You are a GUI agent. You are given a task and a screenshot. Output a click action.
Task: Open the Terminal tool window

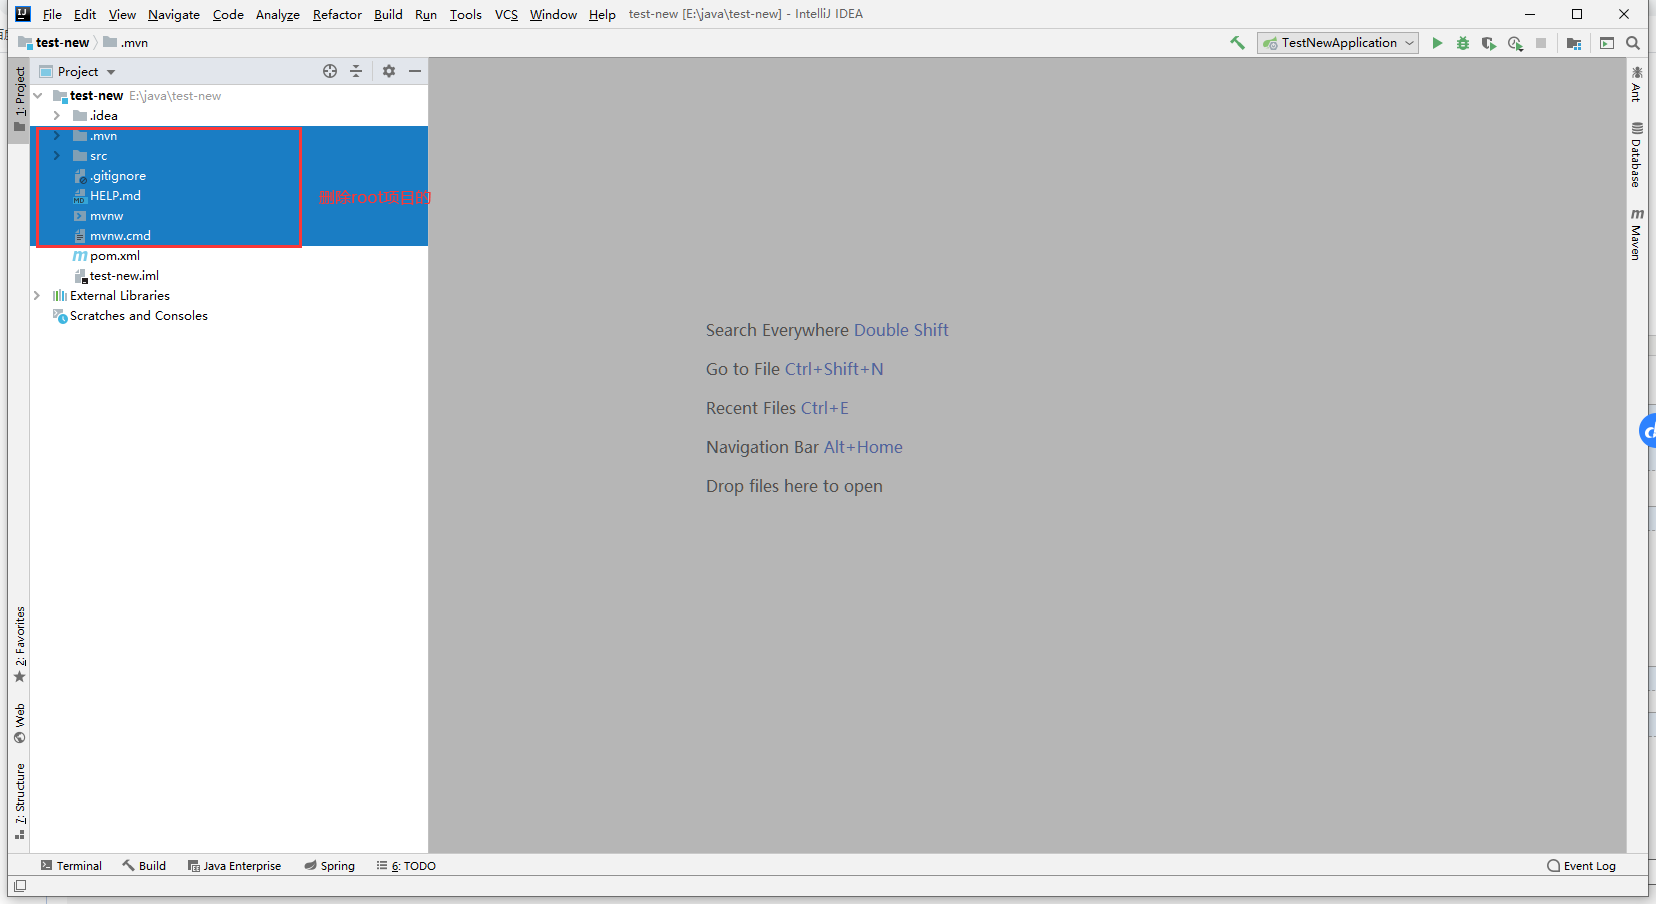tap(71, 866)
